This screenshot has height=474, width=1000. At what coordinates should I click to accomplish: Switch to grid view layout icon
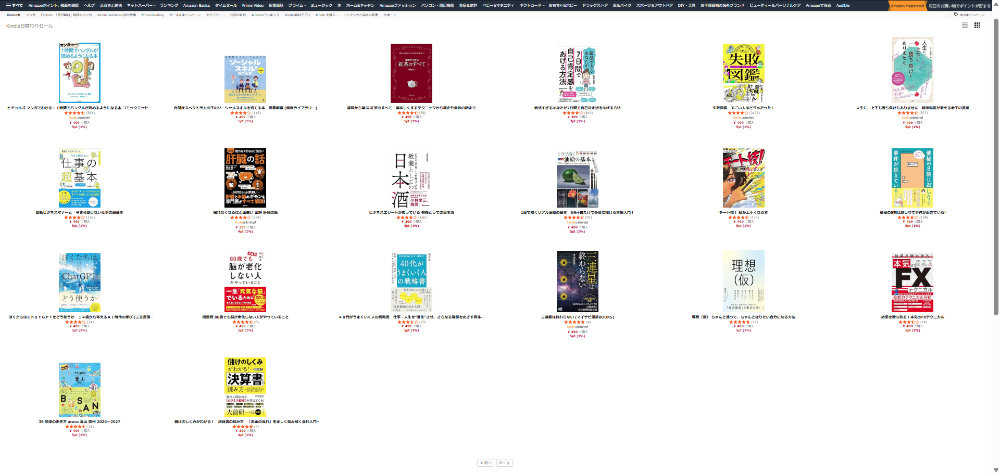pyautogui.click(x=975, y=25)
